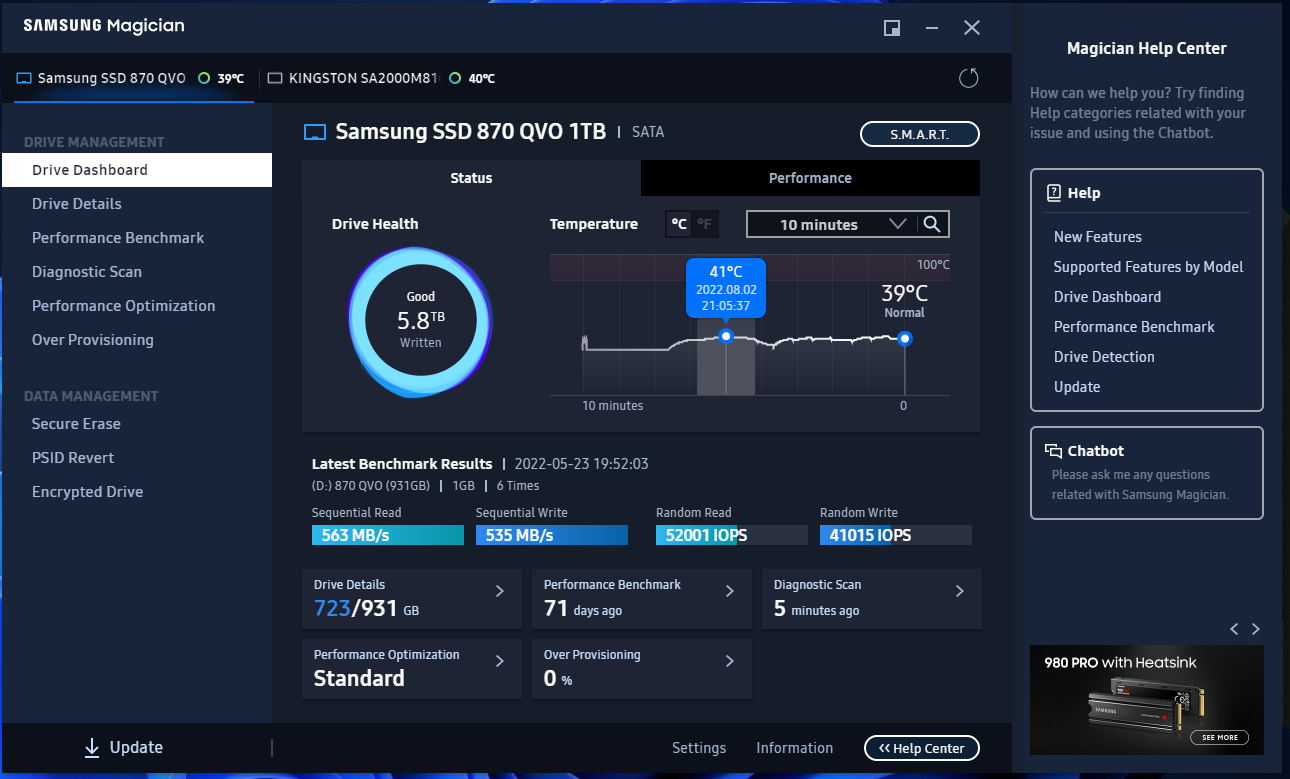Click the Update label in the bottom bar
This screenshot has height=779, width=1290.
(136, 747)
